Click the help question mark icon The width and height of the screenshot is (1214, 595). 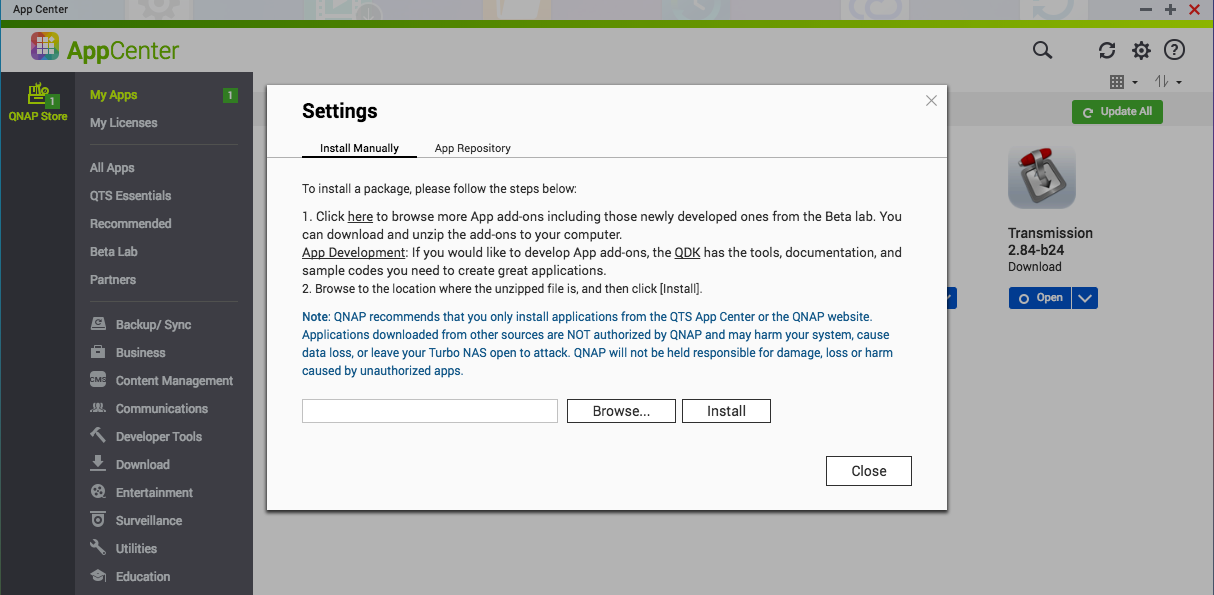tap(1175, 50)
